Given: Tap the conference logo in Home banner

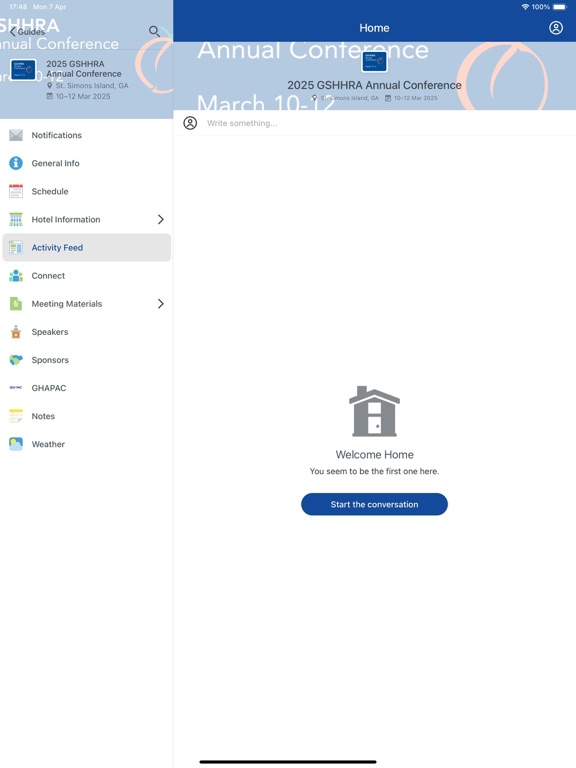Looking at the screenshot, I should 374,62.
